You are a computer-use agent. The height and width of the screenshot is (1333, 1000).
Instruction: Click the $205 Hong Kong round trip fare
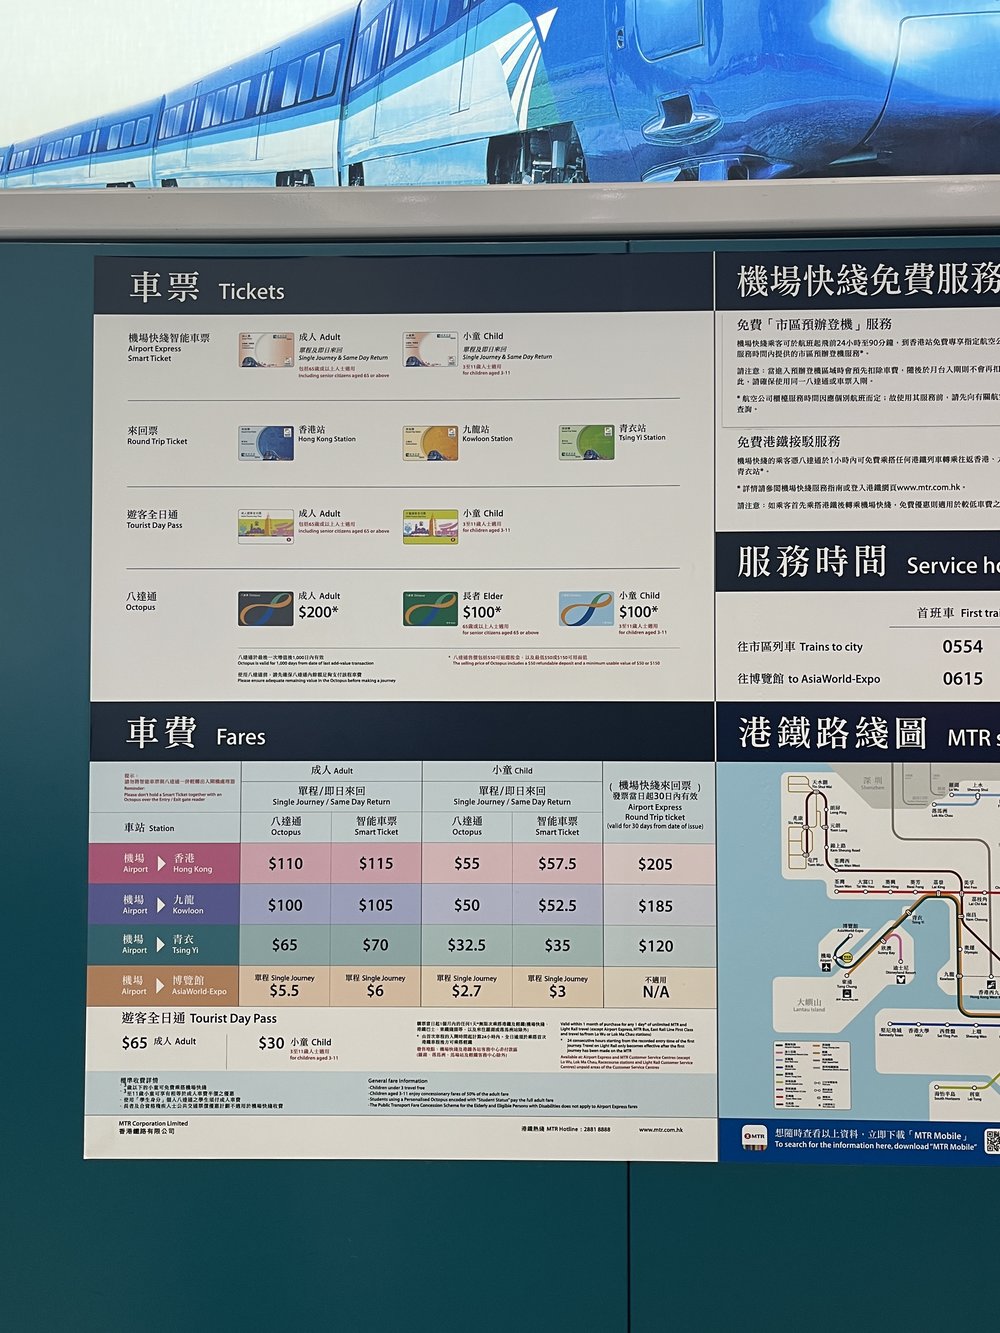tap(655, 864)
